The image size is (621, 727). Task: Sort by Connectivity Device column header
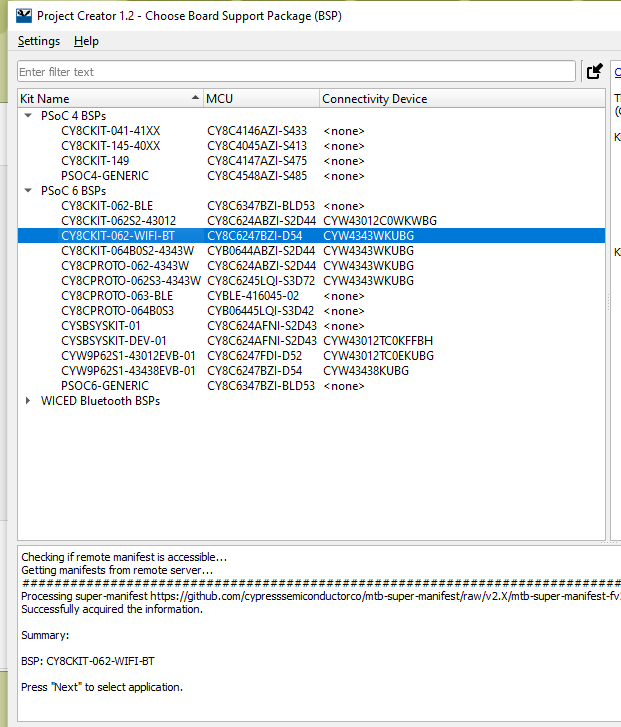462,98
